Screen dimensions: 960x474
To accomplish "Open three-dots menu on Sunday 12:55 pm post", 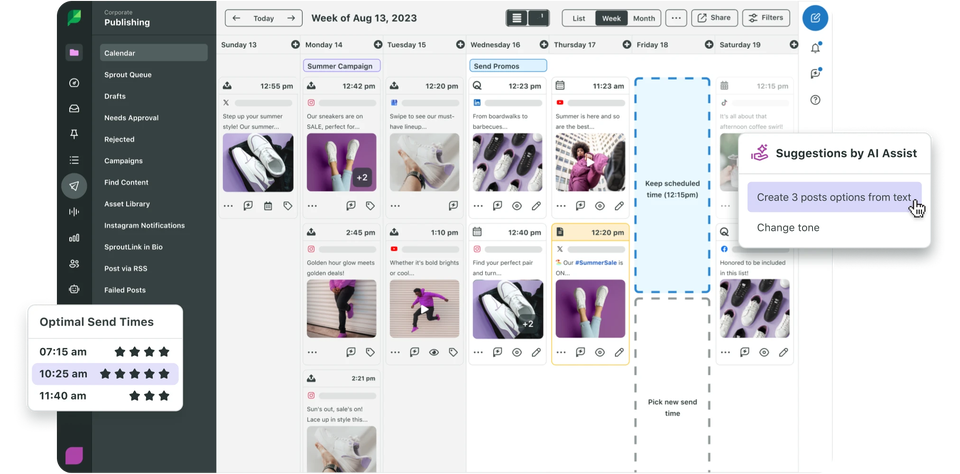I will coord(229,206).
